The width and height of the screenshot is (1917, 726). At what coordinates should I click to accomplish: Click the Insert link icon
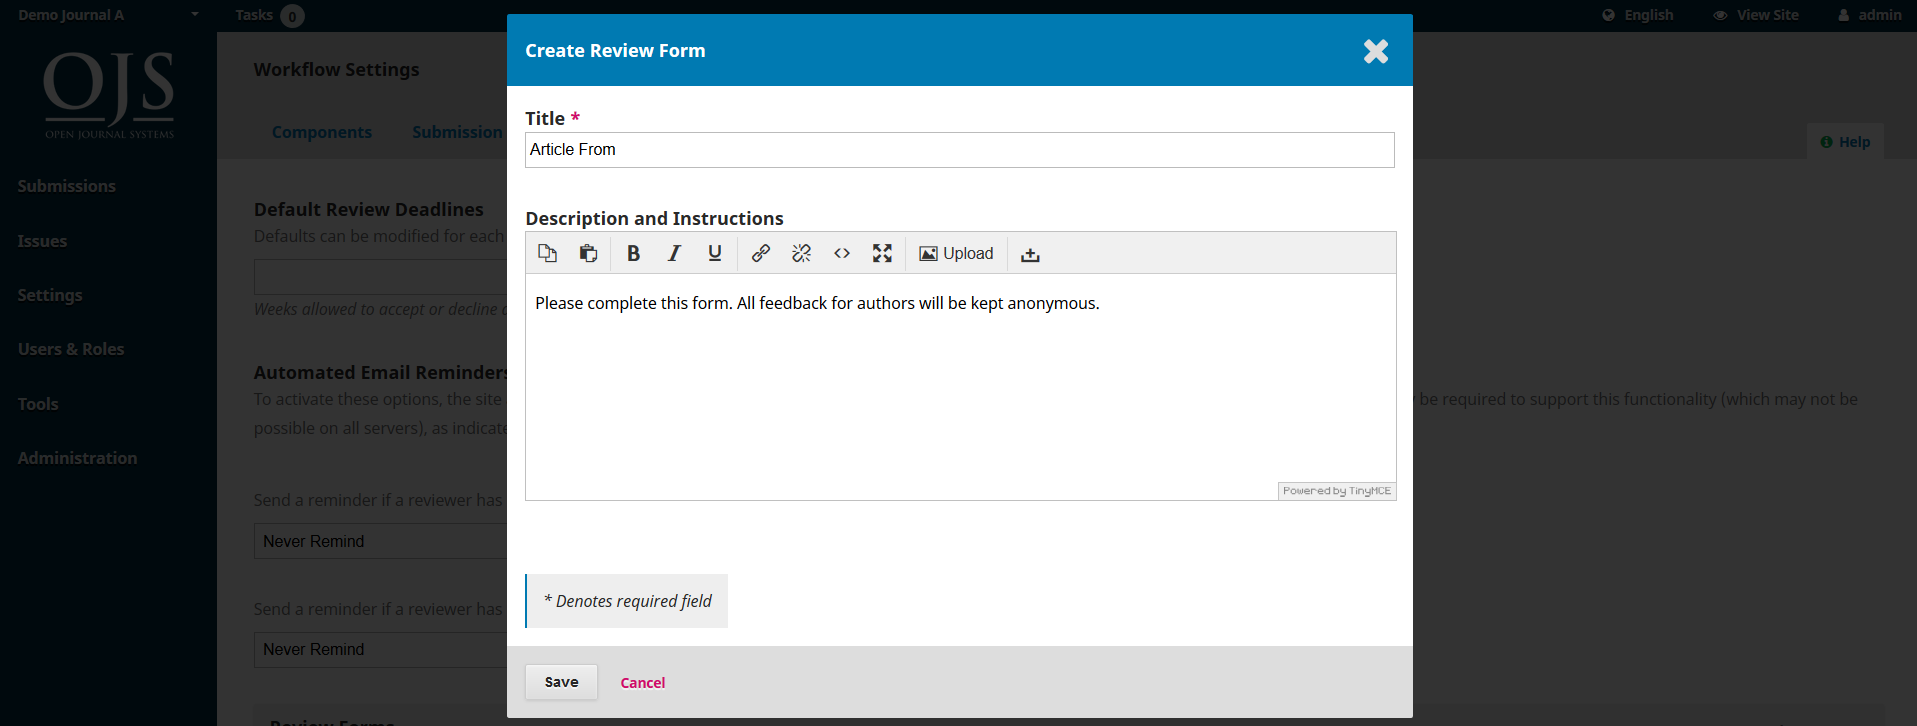[761, 253]
